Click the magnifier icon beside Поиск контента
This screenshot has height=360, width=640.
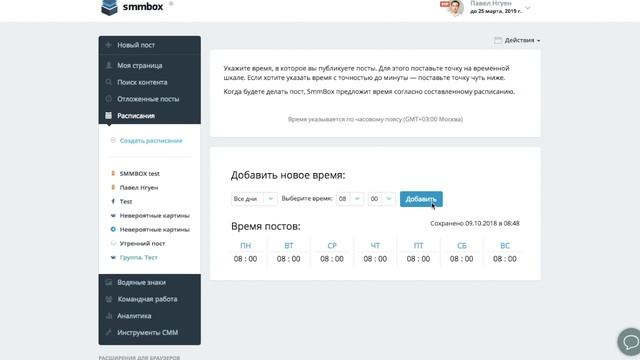tap(109, 82)
